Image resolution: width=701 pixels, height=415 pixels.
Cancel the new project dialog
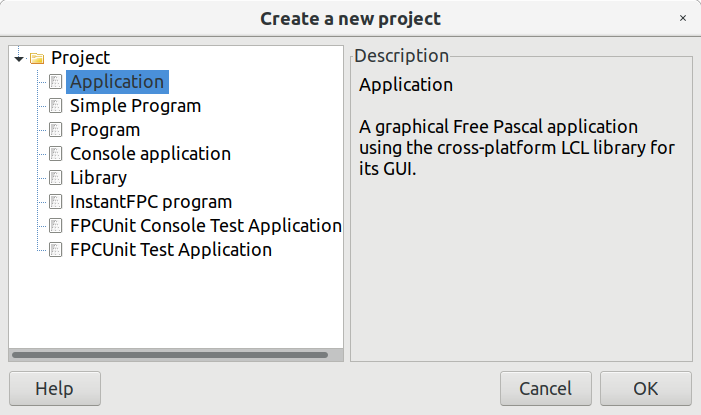click(545, 389)
